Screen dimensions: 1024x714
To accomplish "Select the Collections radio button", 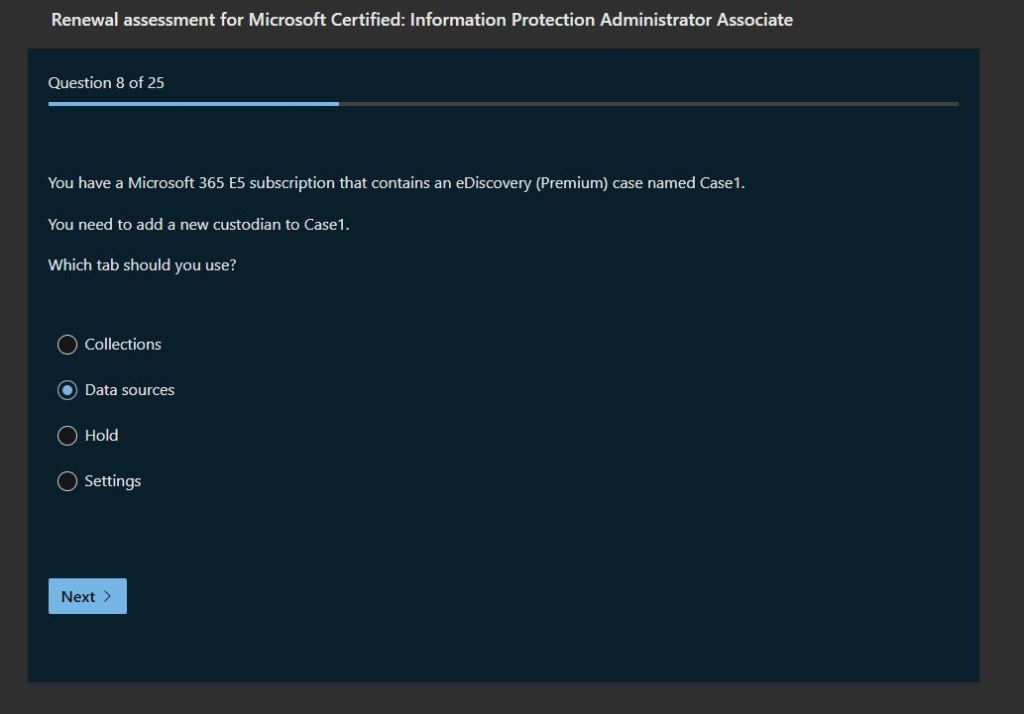I will click(x=67, y=345).
